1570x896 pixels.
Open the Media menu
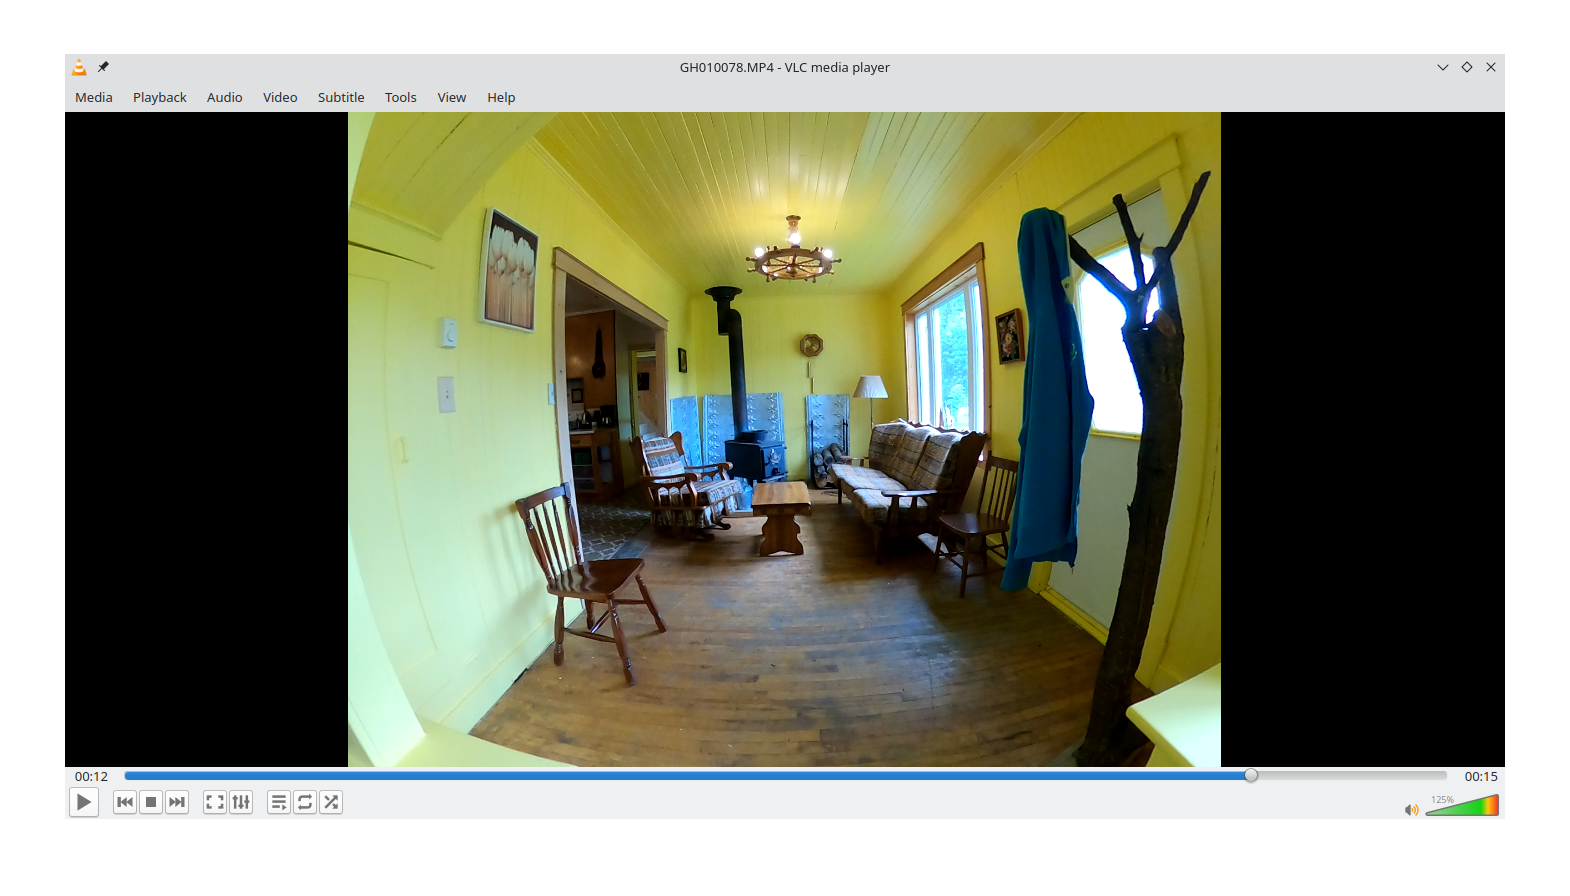[94, 97]
